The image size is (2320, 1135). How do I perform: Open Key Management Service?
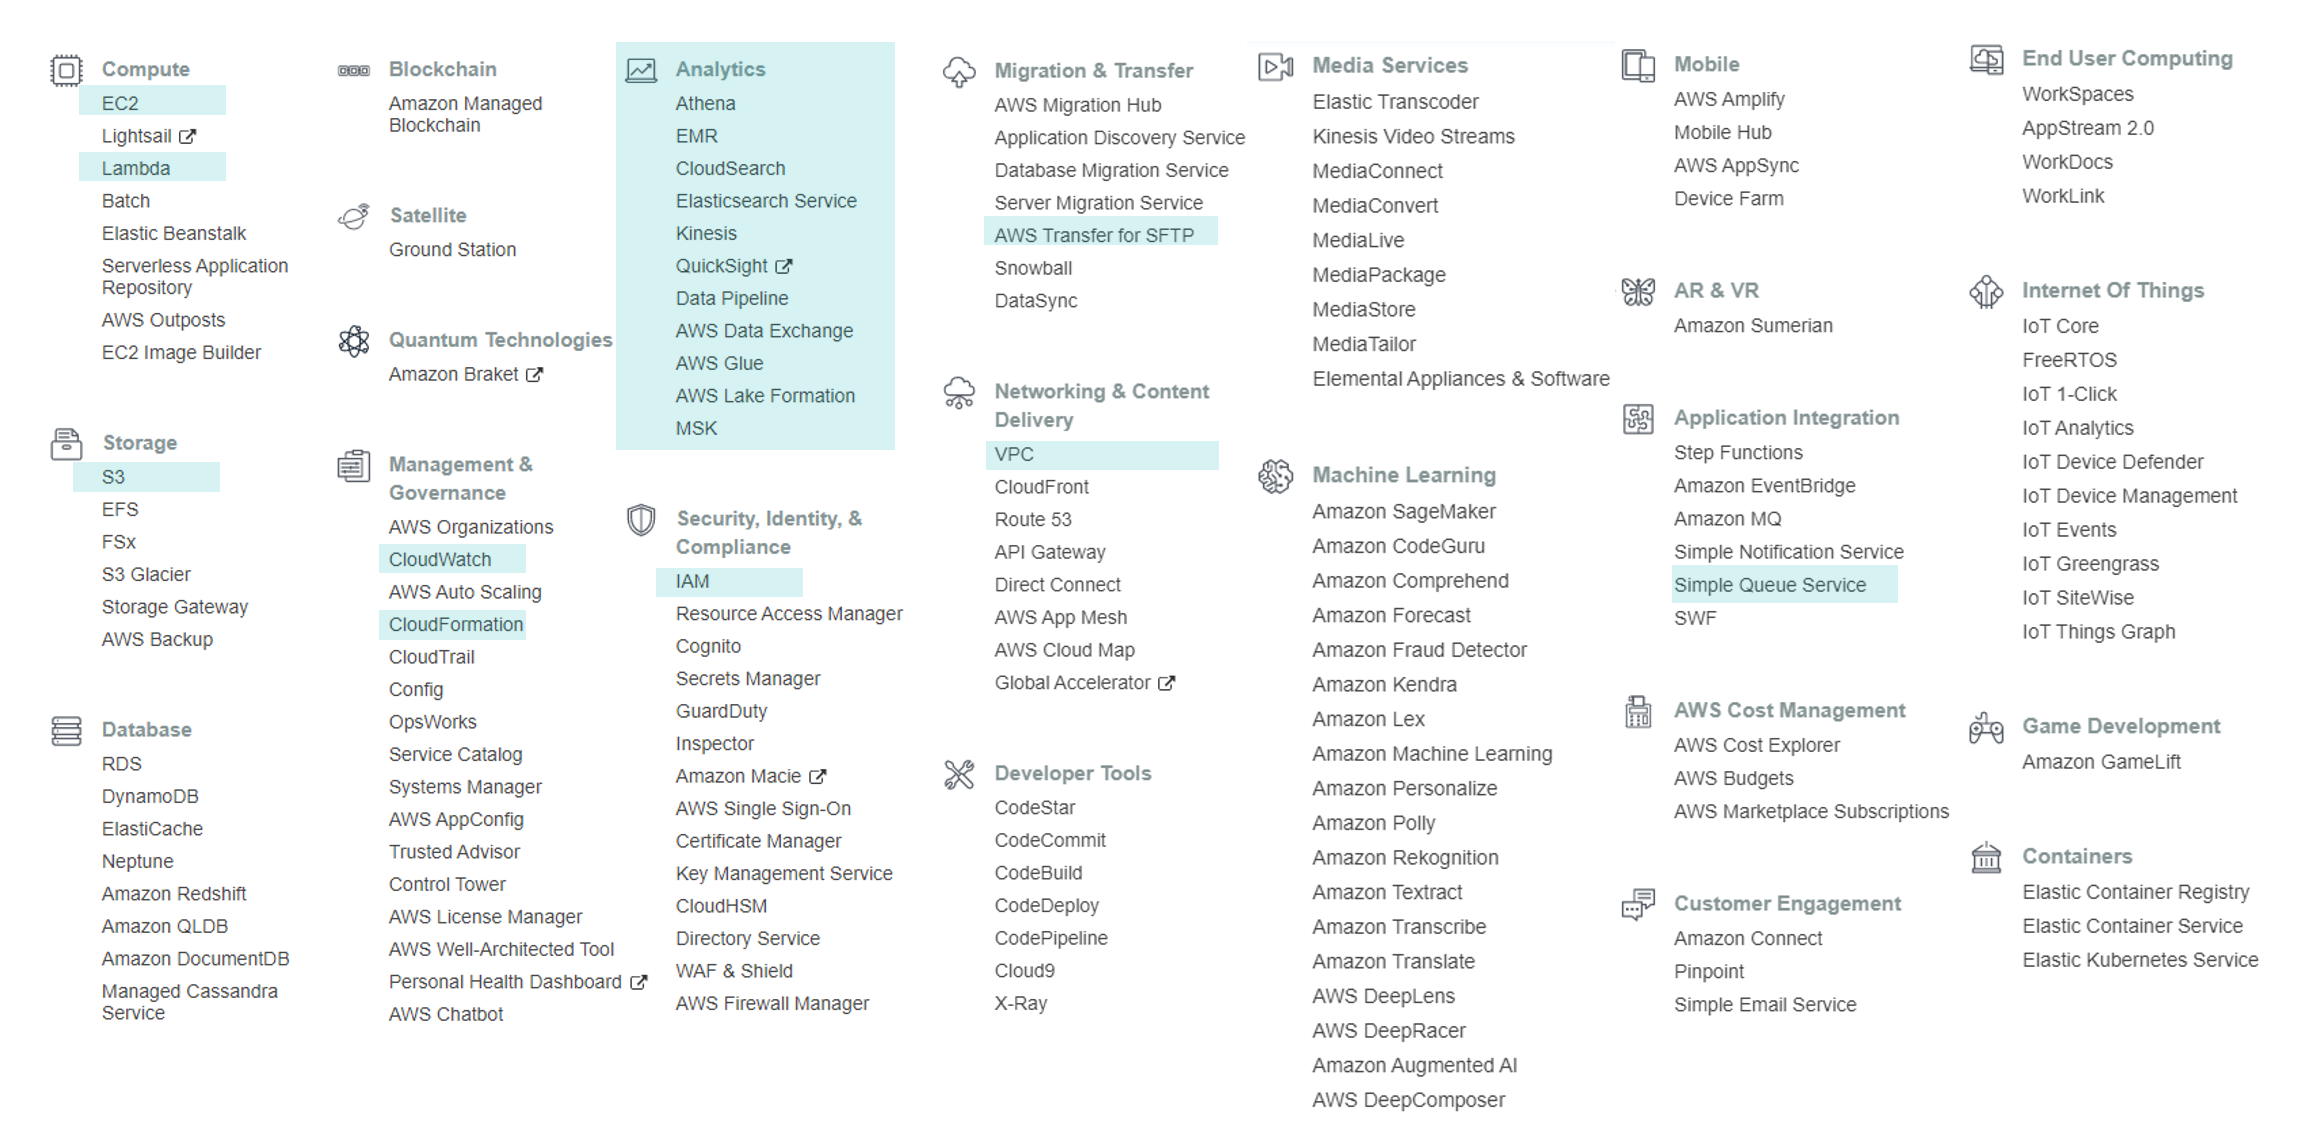[x=784, y=874]
